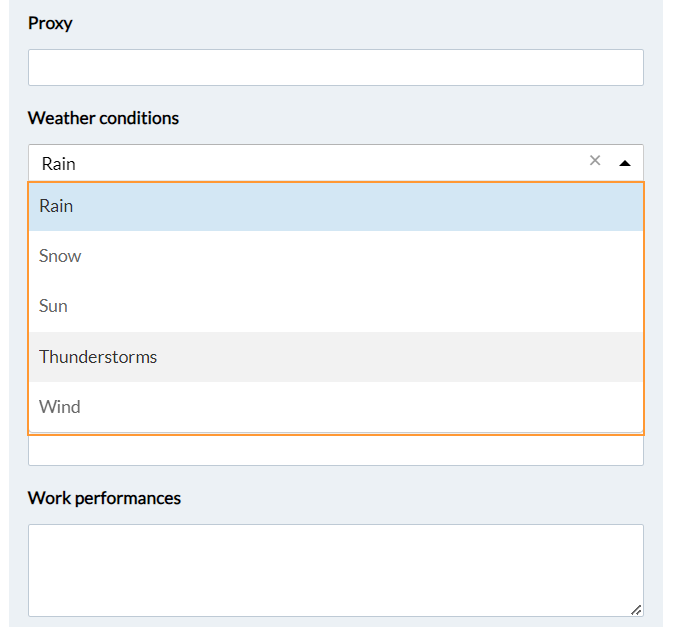
Task: Collapse the Weather conditions dropdown arrow
Action: pos(625,163)
